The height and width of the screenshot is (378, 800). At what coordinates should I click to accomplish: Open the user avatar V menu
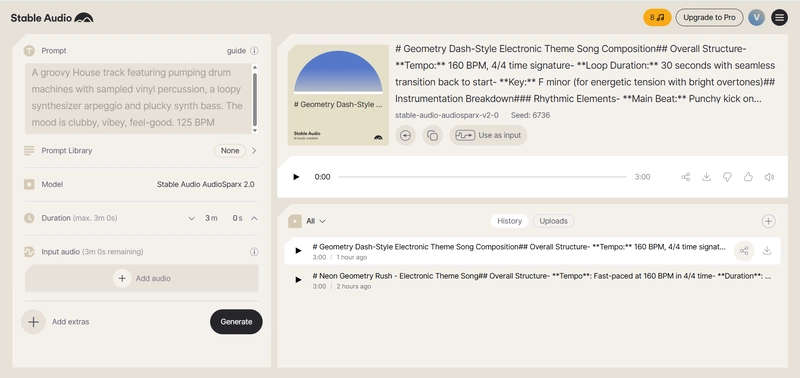(756, 17)
